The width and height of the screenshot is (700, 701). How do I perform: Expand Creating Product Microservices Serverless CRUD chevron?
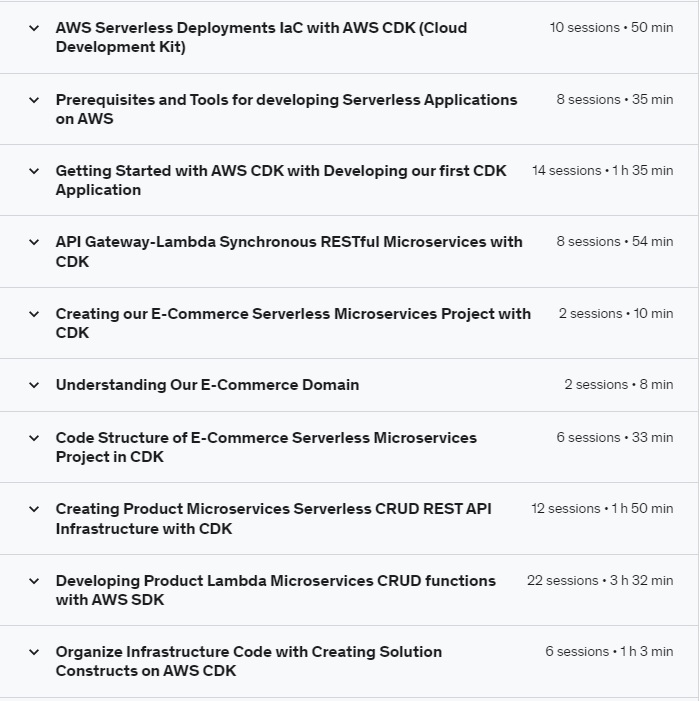click(x=34, y=509)
